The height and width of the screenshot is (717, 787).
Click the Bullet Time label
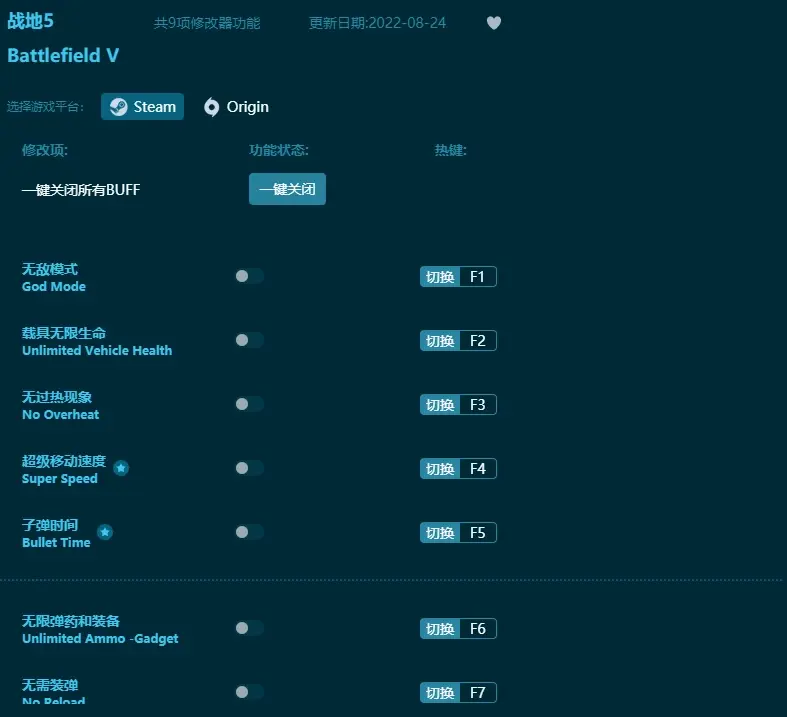pos(56,542)
